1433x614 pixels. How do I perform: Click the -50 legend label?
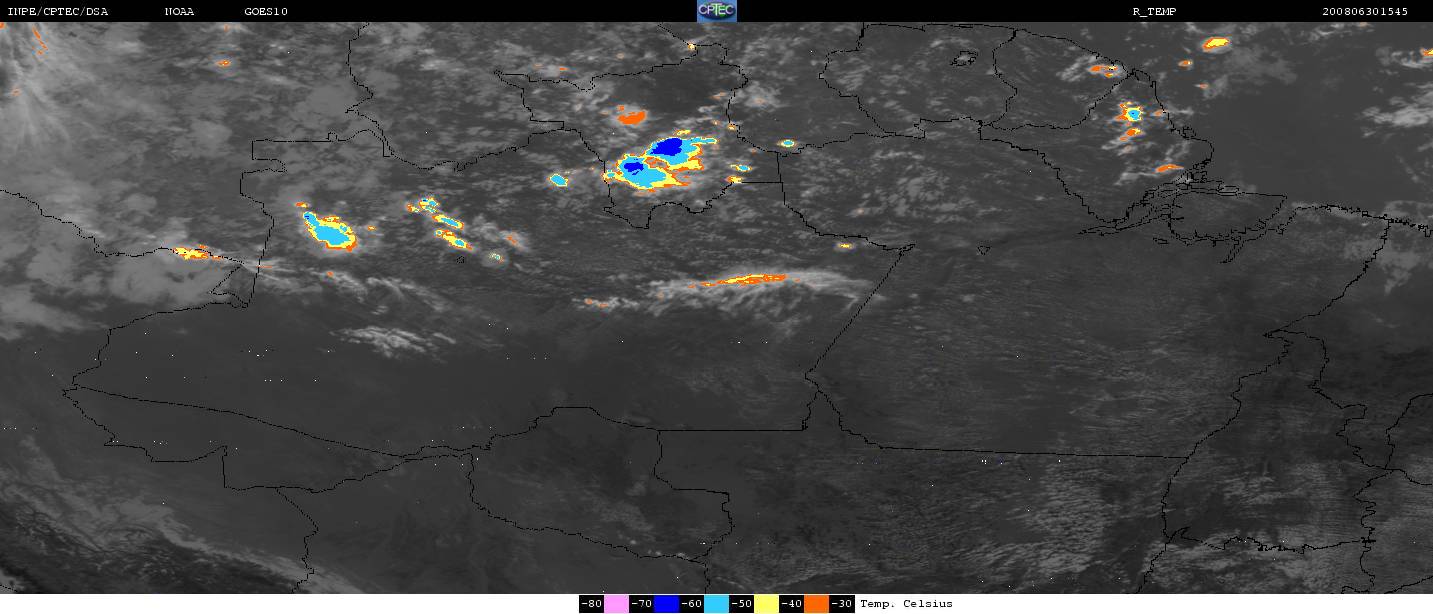point(742,604)
